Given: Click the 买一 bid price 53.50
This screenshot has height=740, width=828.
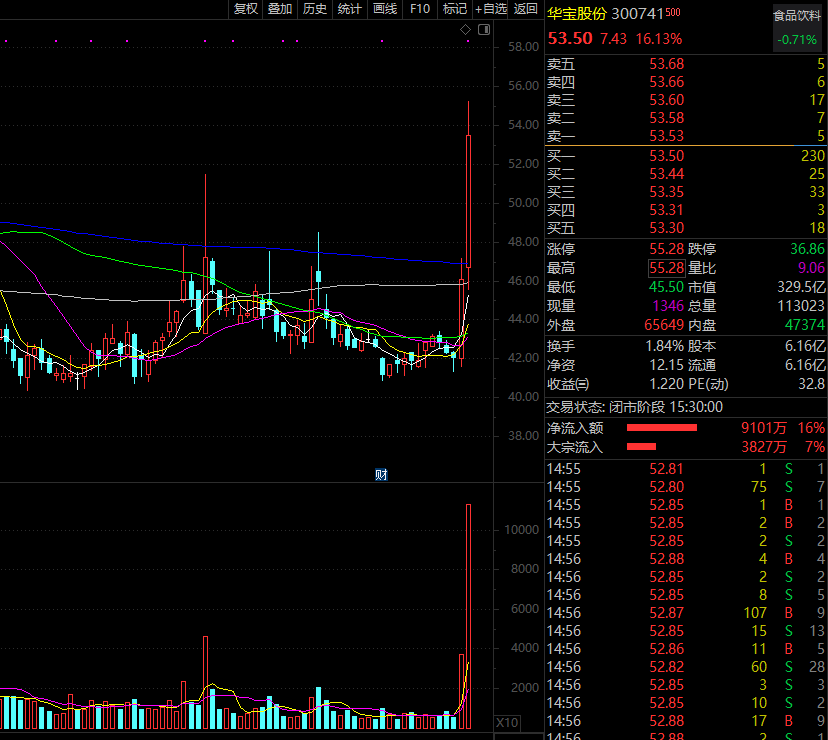Looking at the screenshot, I should [667, 155].
